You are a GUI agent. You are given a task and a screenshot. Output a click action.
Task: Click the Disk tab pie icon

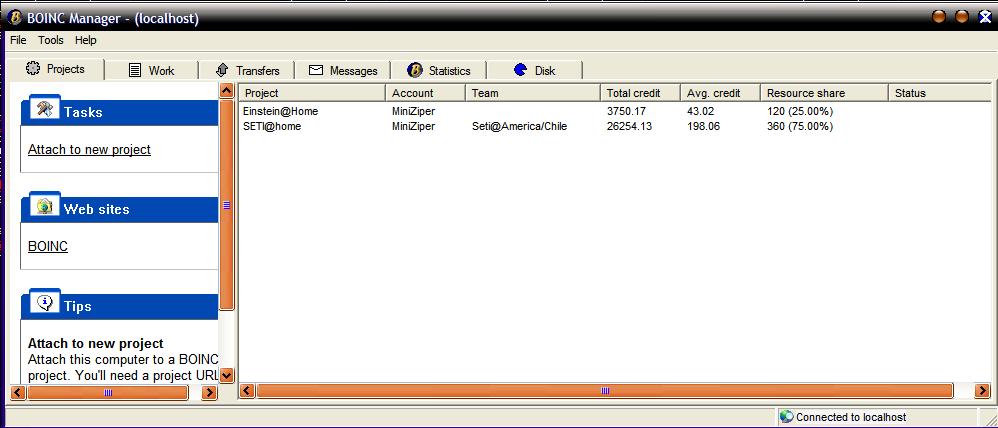click(520, 70)
